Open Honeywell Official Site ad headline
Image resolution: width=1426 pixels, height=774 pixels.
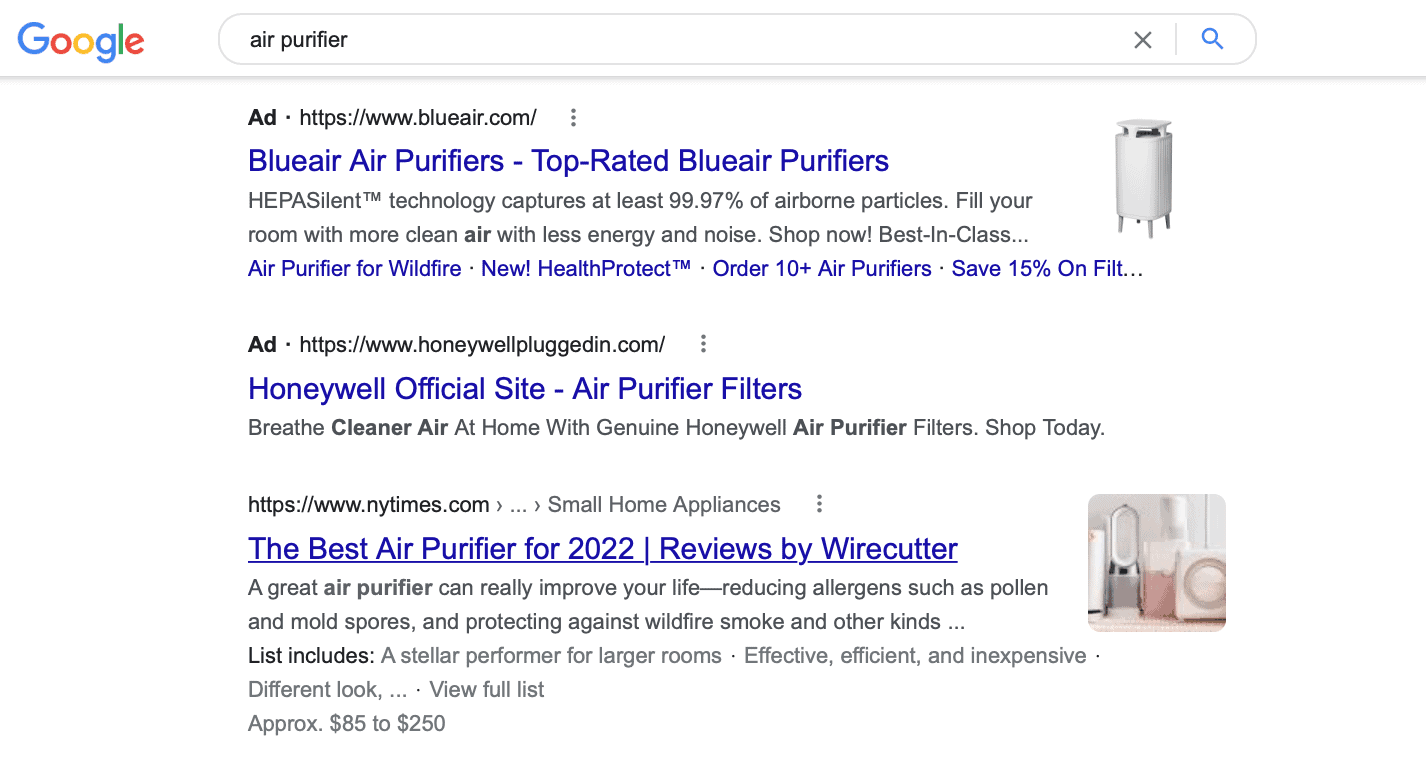tap(525, 388)
